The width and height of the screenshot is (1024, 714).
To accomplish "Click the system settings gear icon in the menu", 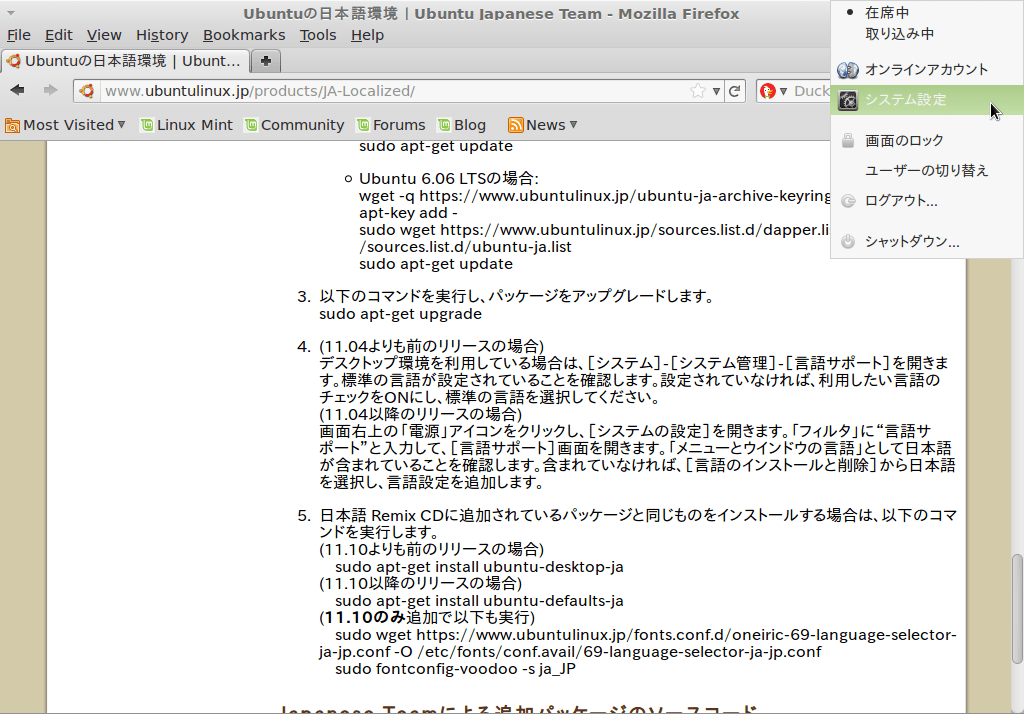I will coord(848,100).
